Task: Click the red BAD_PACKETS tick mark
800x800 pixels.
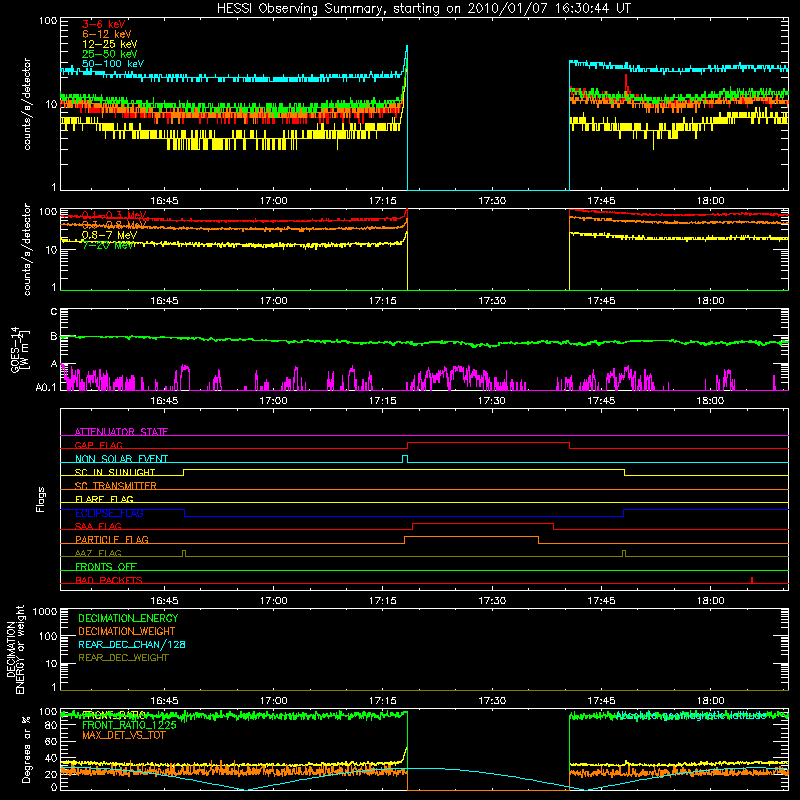Action: pos(752,580)
